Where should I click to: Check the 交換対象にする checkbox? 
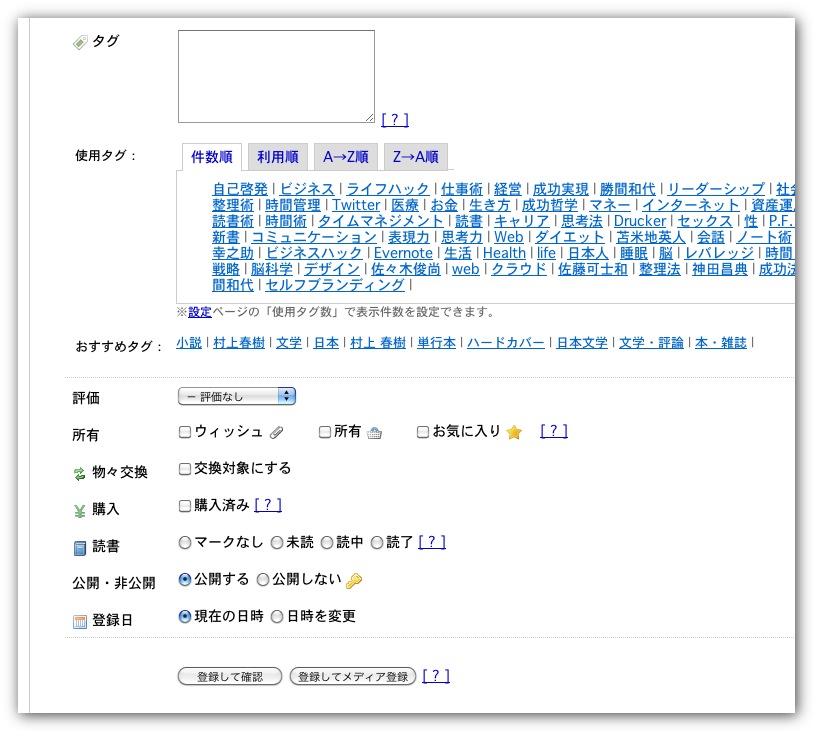(184, 468)
